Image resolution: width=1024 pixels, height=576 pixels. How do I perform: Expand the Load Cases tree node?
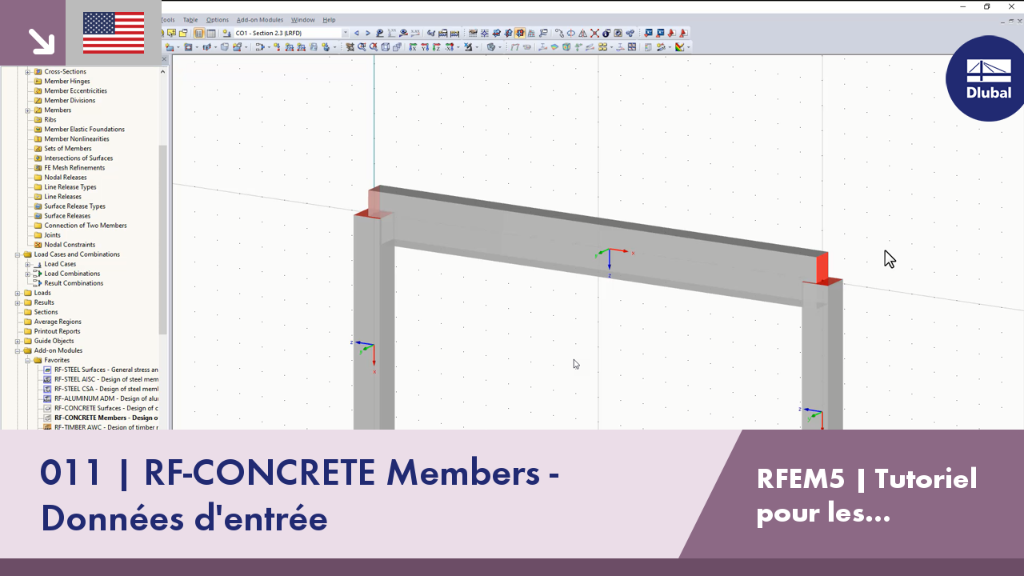pos(27,264)
